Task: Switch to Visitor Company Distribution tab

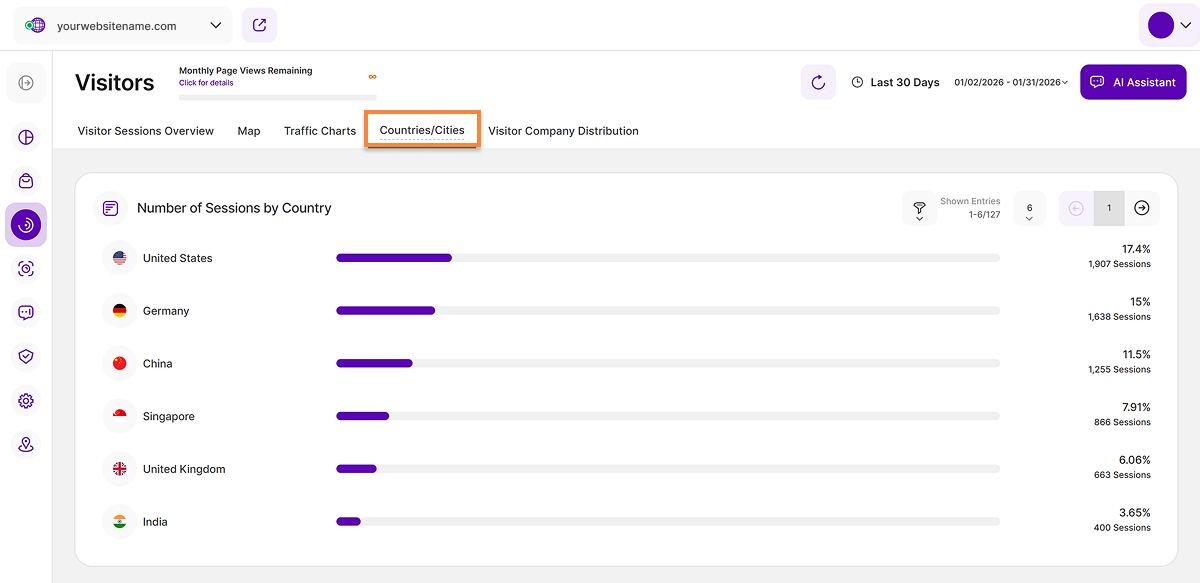Action: (563, 131)
